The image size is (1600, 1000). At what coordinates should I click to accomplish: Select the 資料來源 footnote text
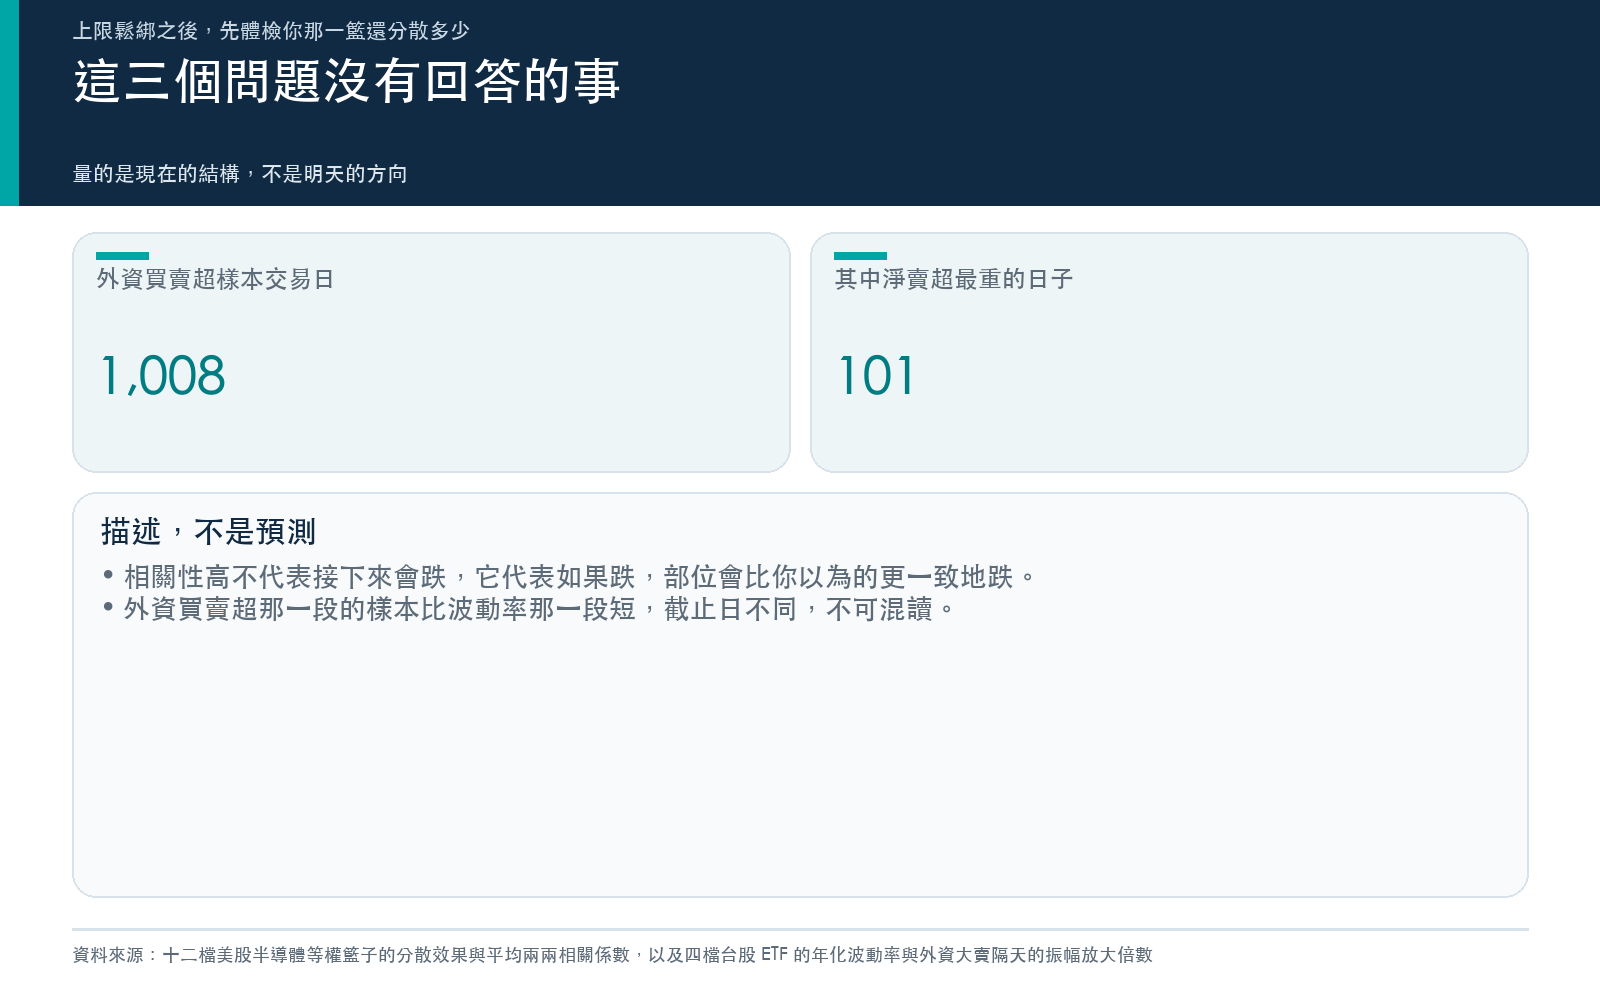coord(613,955)
